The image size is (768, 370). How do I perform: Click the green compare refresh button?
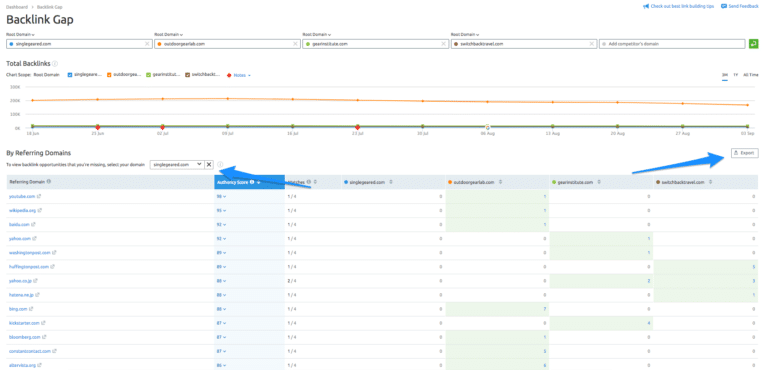(753, 44)
